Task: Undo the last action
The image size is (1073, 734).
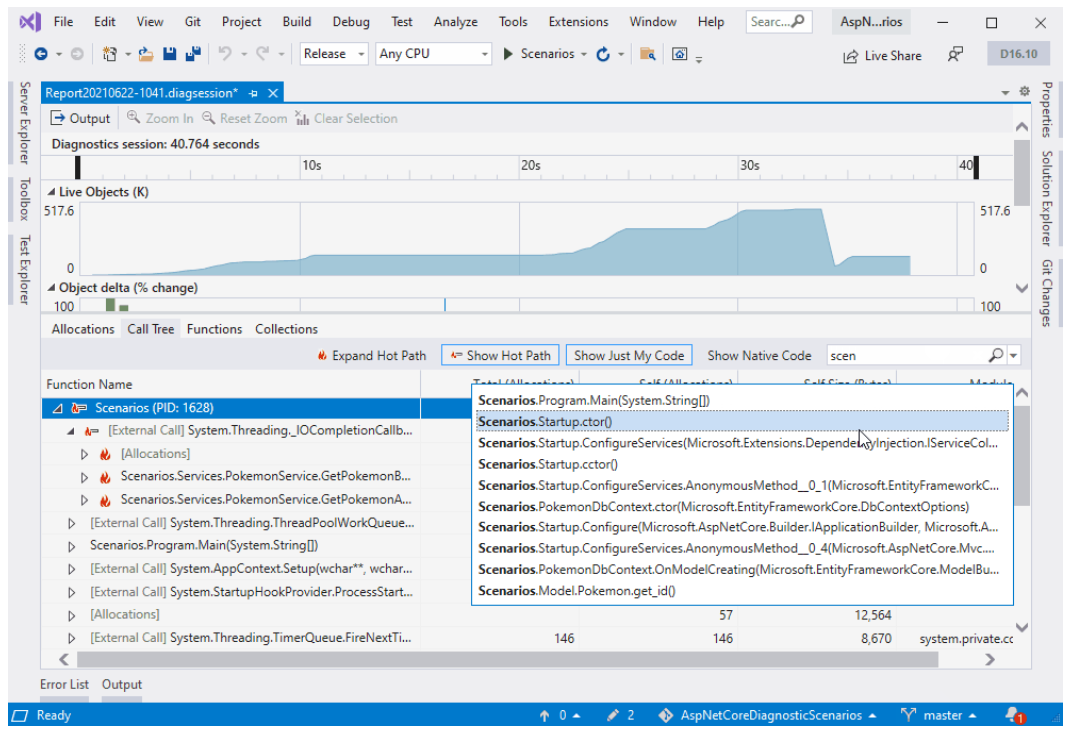Action: click(224, 54)
